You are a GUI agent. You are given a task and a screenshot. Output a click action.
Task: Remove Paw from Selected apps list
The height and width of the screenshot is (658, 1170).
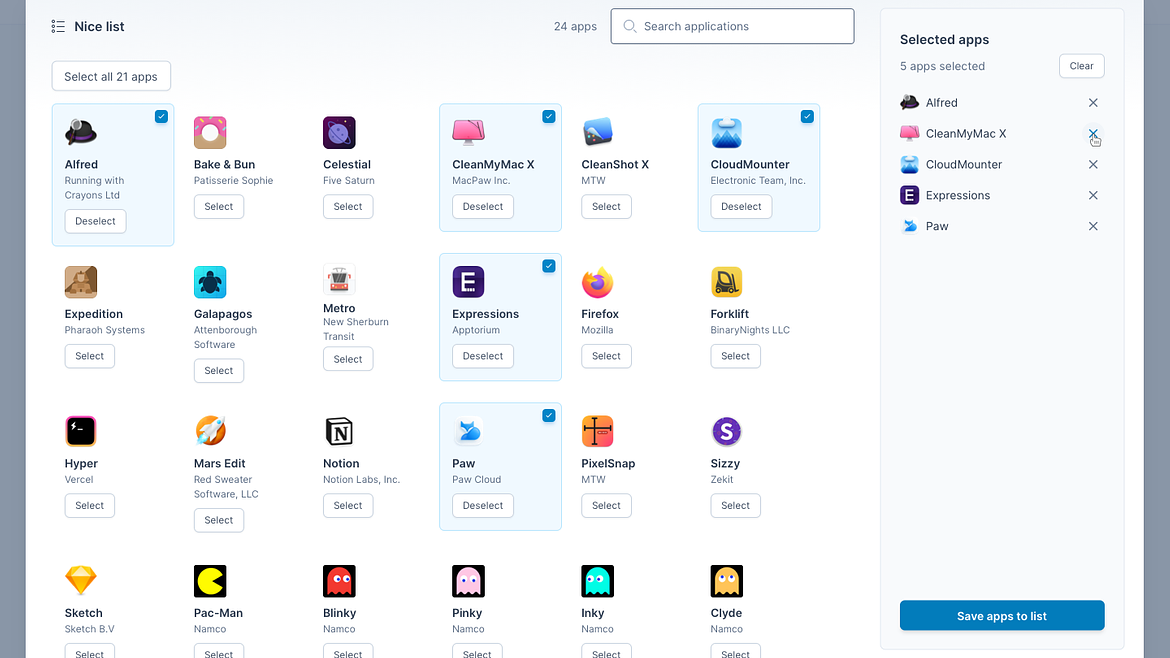[1093, 226]
